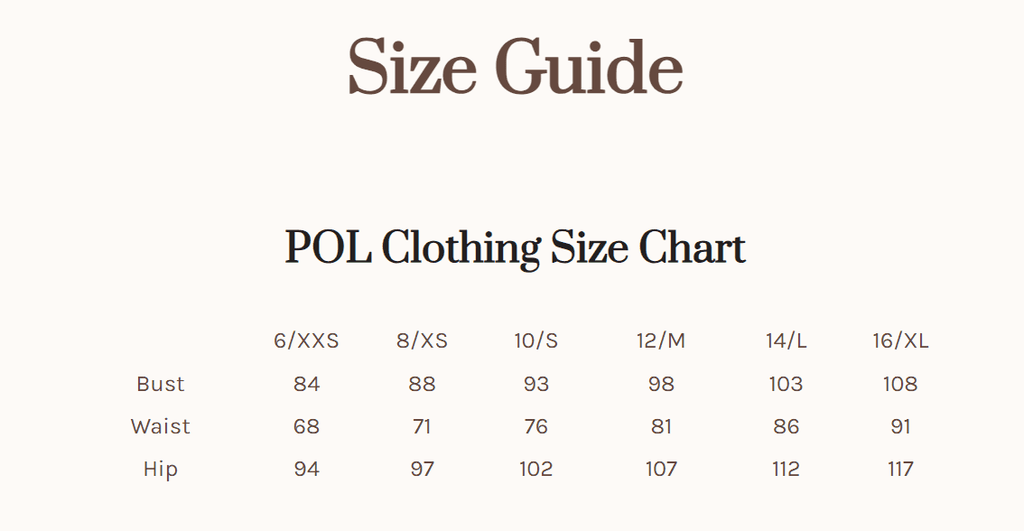Click the 10/S size column header
The image size is (1024, 531).
[536, 341]
